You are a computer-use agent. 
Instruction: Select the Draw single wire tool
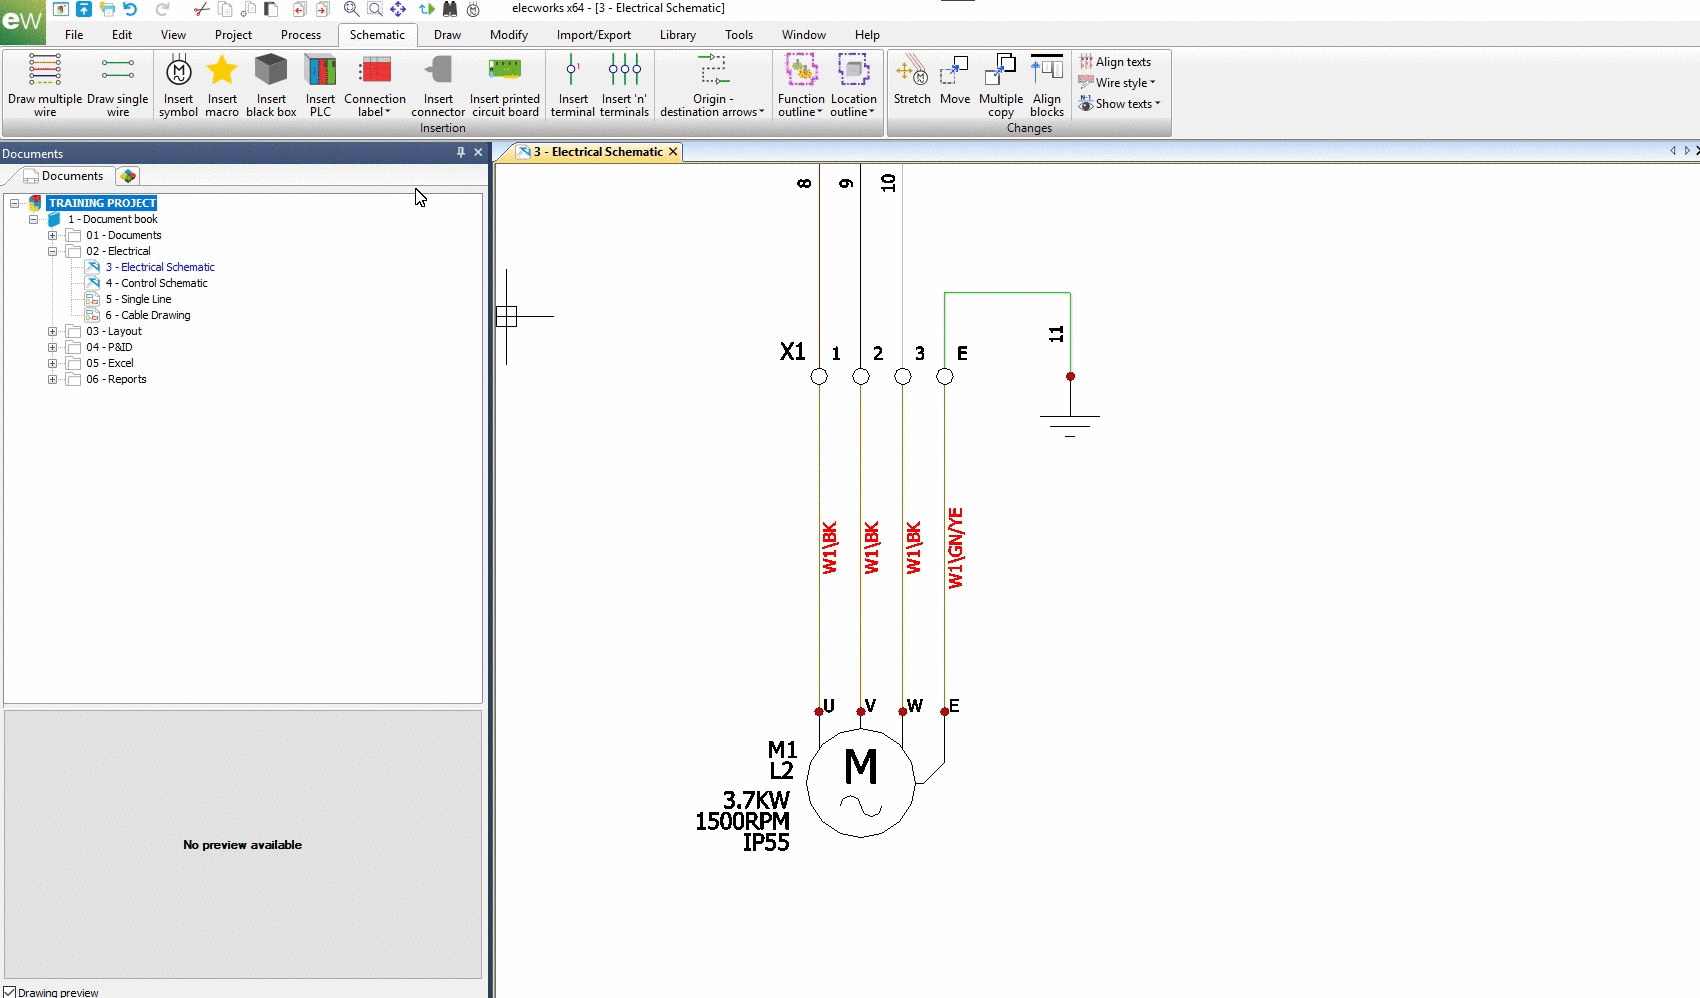118,86
